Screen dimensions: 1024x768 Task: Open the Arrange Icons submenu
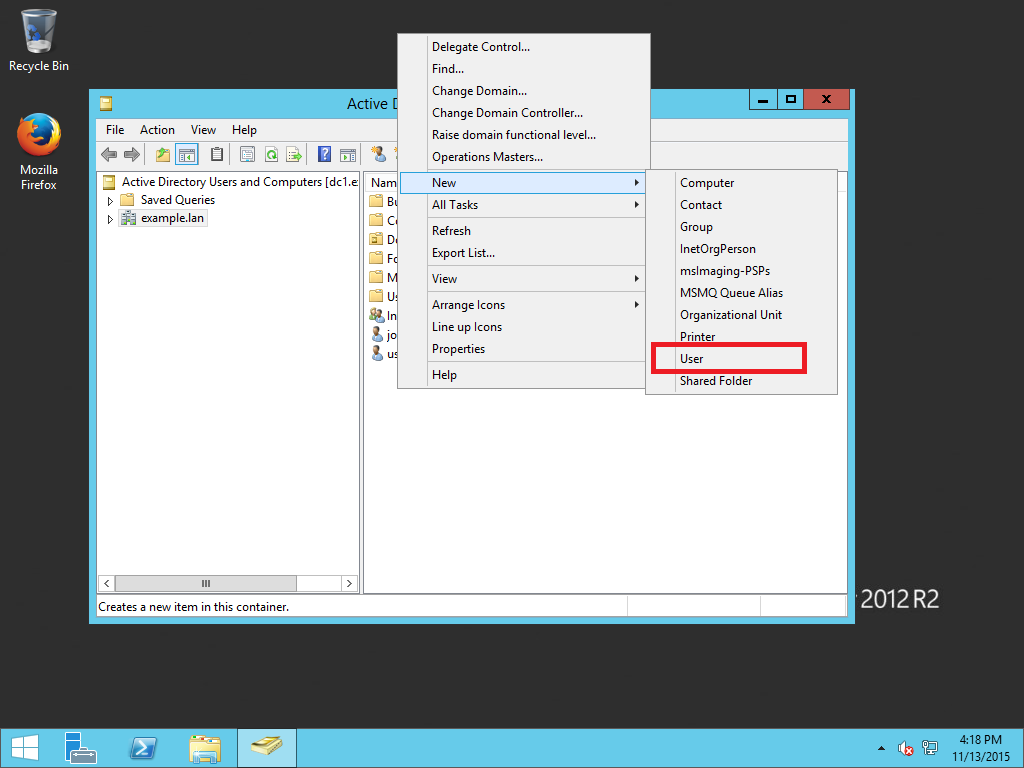[522, 305]
